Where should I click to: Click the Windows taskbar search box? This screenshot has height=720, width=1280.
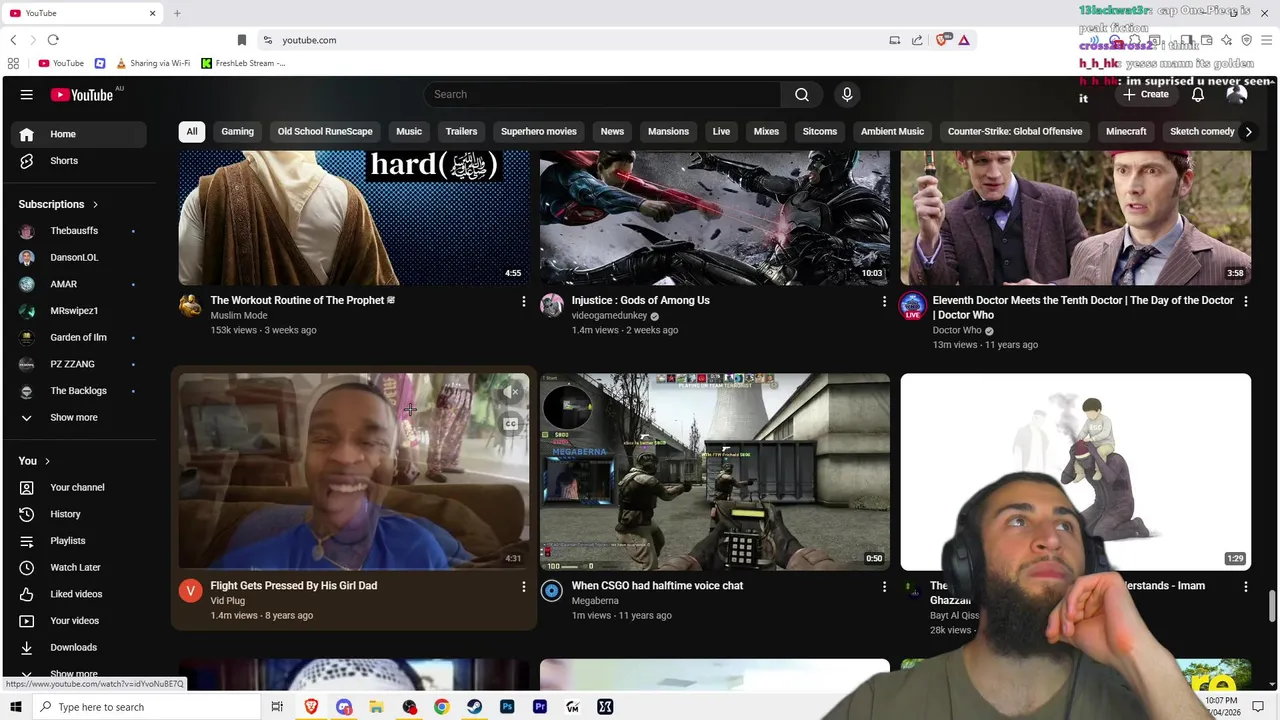tap(146, 707)
